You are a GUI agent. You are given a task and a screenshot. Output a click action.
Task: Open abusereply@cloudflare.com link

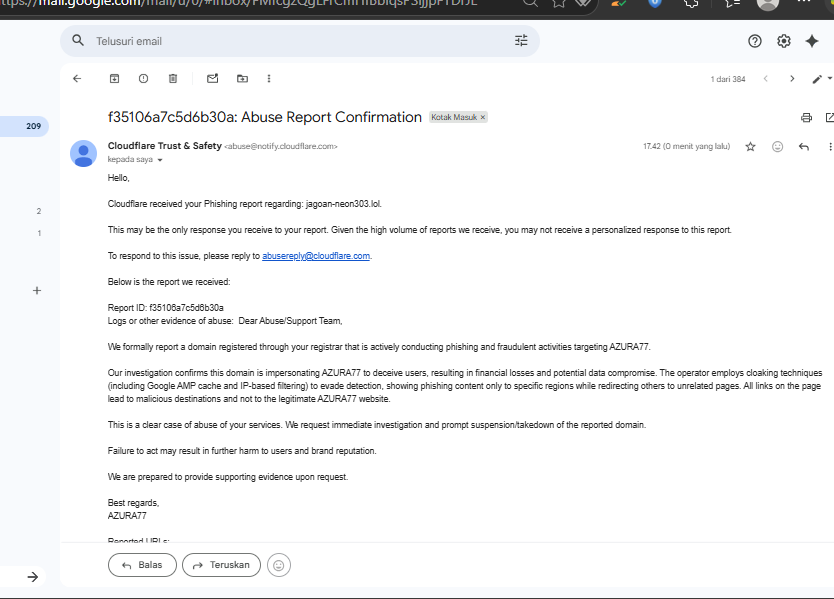click(316, 256)
